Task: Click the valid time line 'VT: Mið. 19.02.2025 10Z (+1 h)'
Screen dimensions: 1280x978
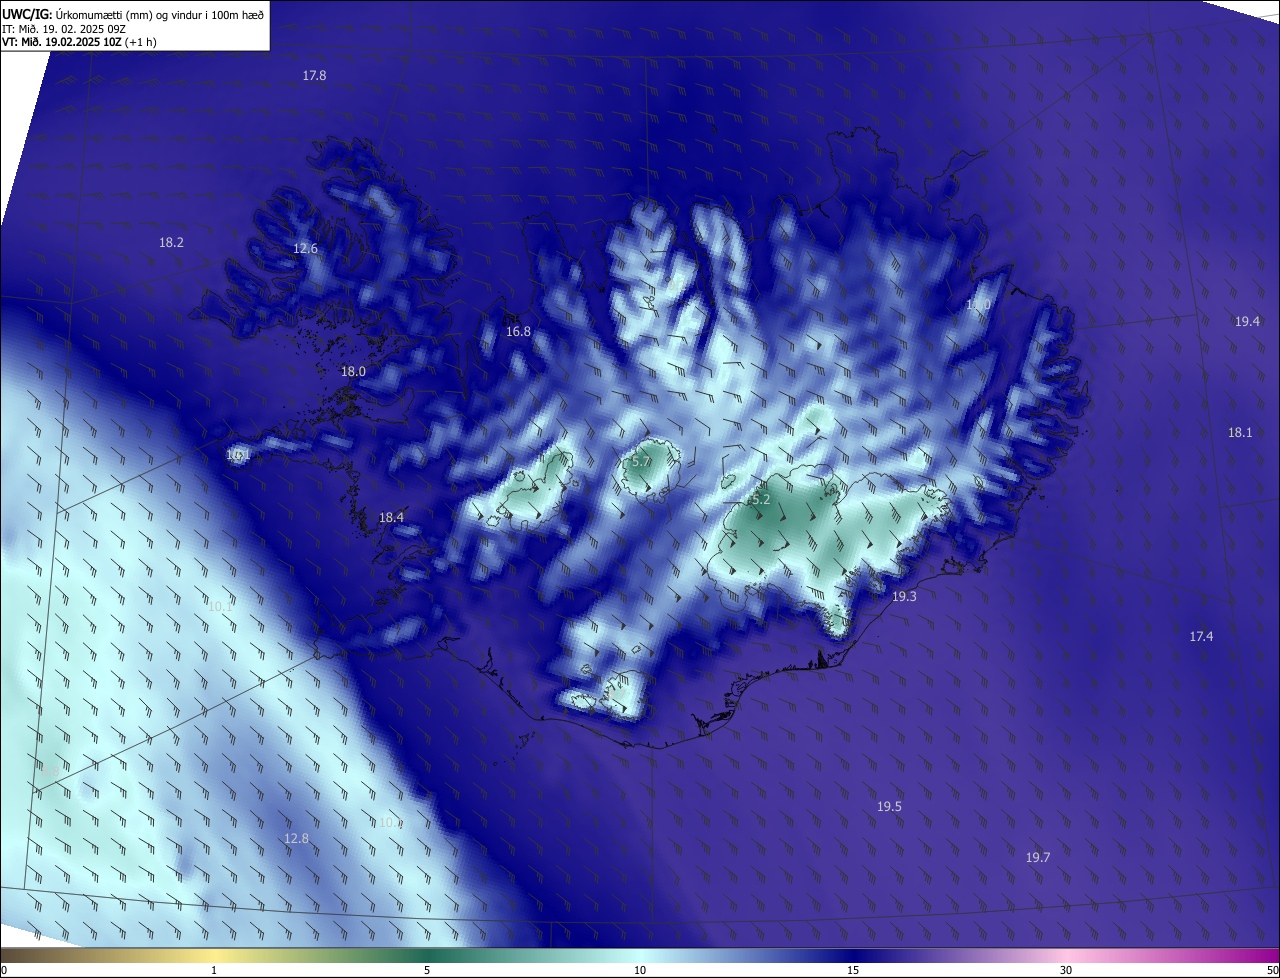Action: [79, 42]
